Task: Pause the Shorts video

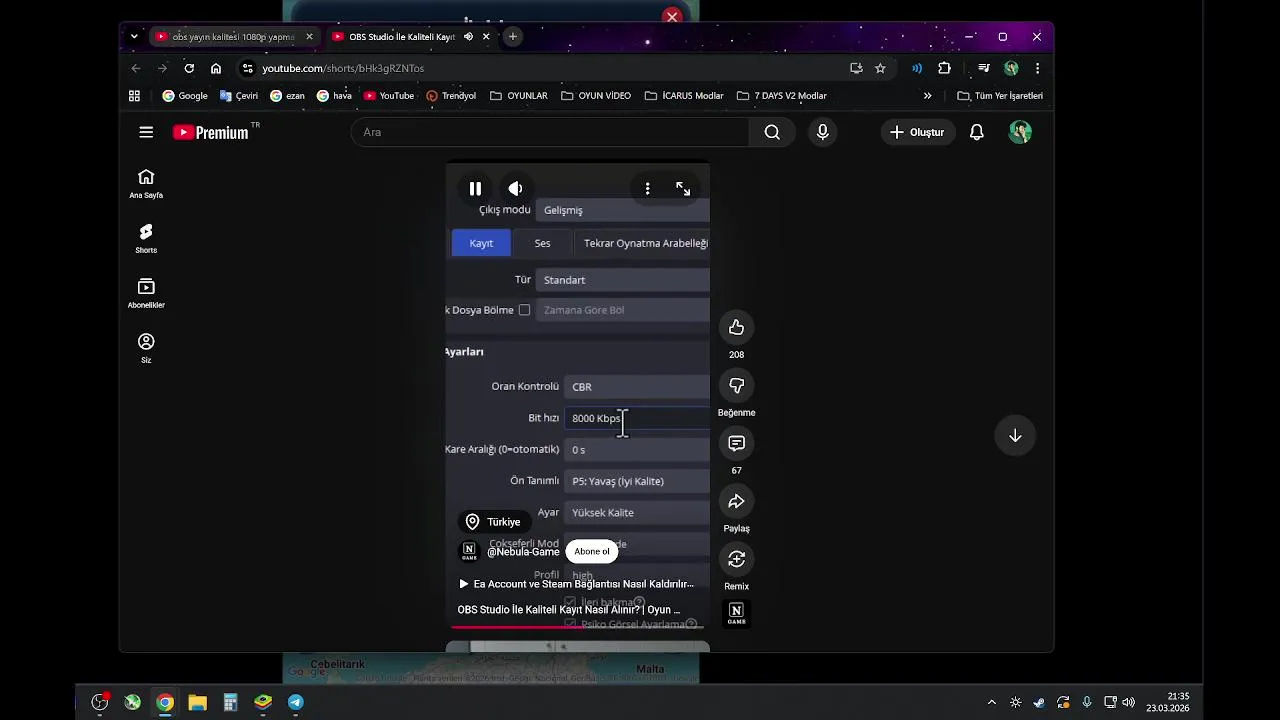Action: [475, 188]
